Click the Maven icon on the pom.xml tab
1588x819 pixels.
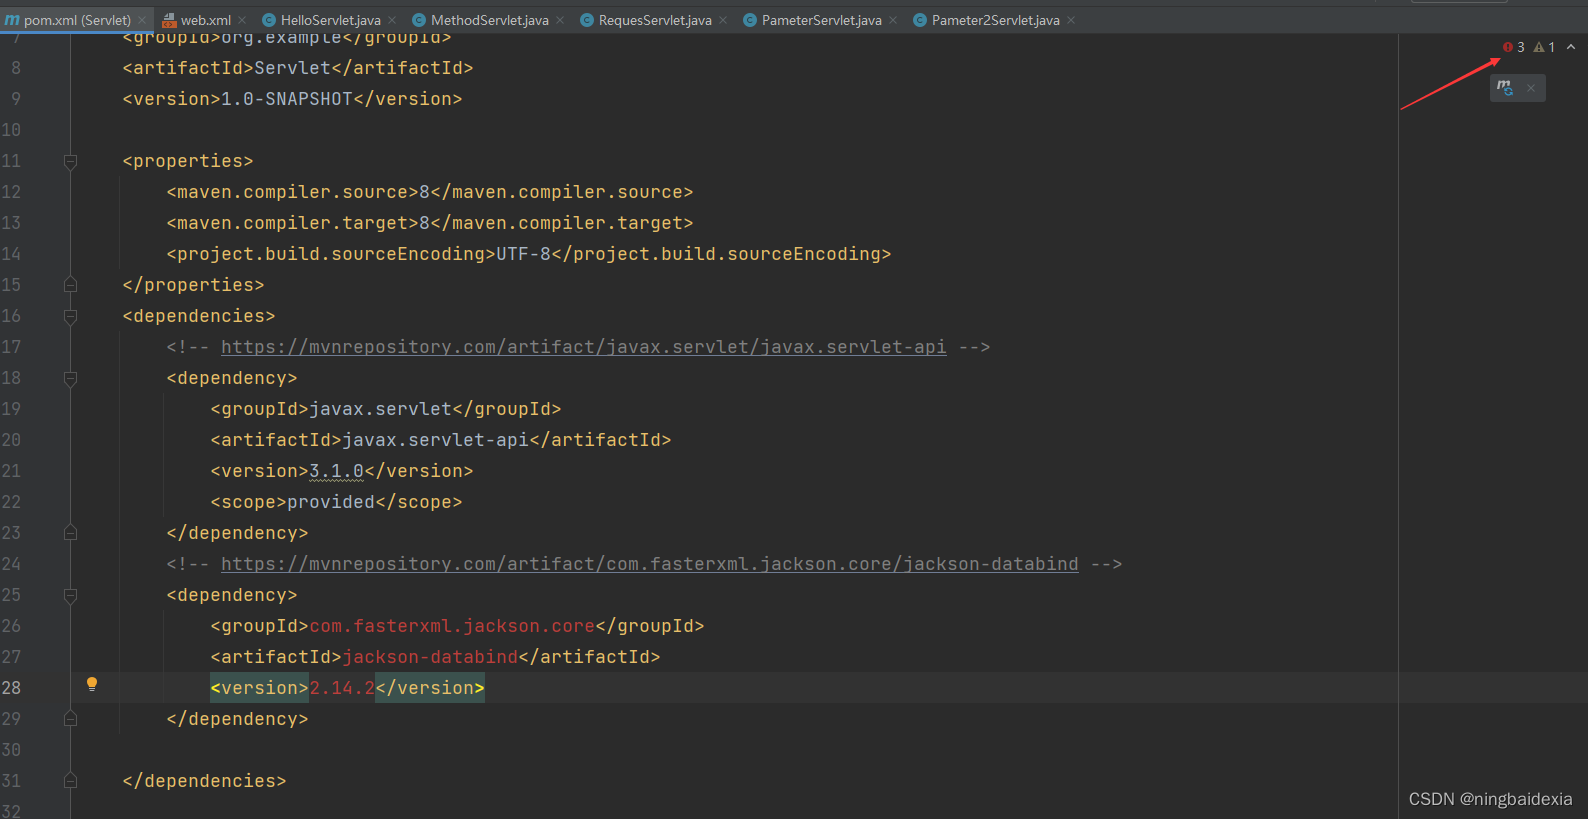pyautogui.click(x=12, y=20)
